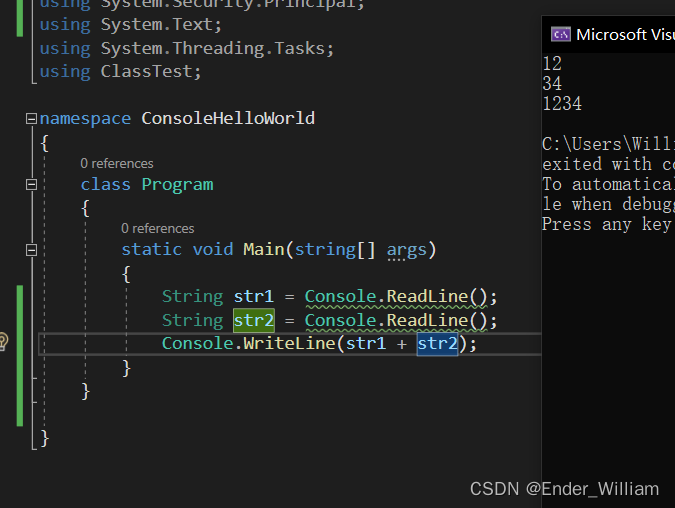
Task: Click the console window title bar icon
Action: (x=561, y=34)
